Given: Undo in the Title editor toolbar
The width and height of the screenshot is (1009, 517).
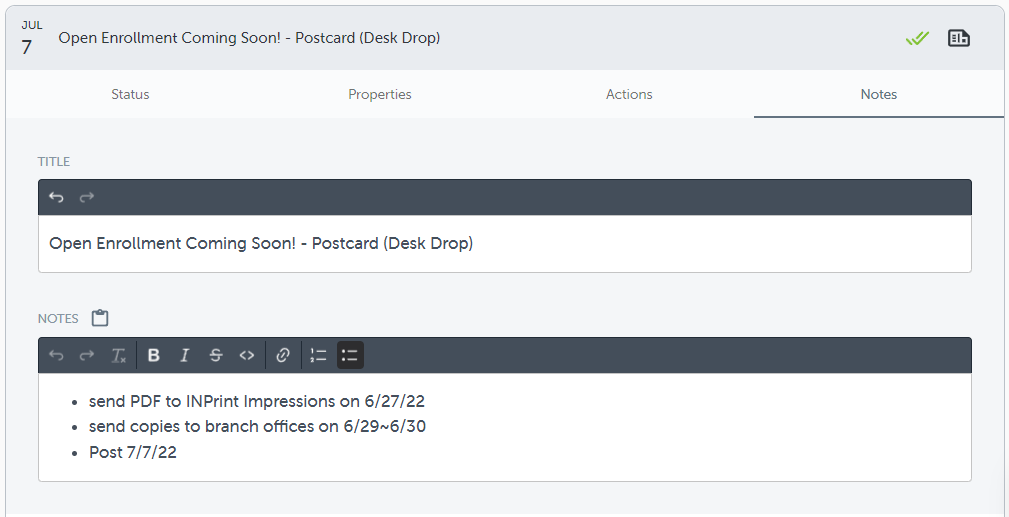Looking at the screenshot, I should [x=56, y=197].
